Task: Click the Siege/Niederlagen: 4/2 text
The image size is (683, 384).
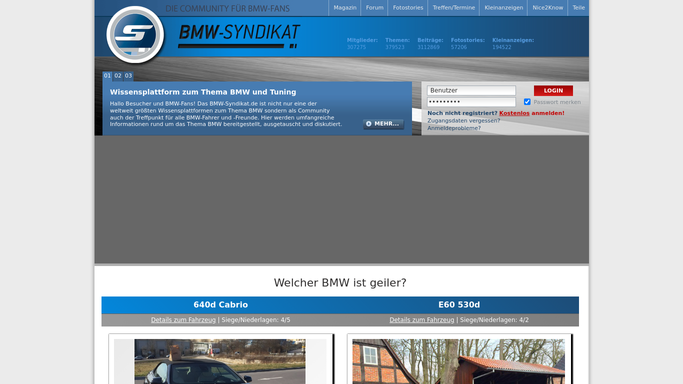Action: tap(494, 320)
